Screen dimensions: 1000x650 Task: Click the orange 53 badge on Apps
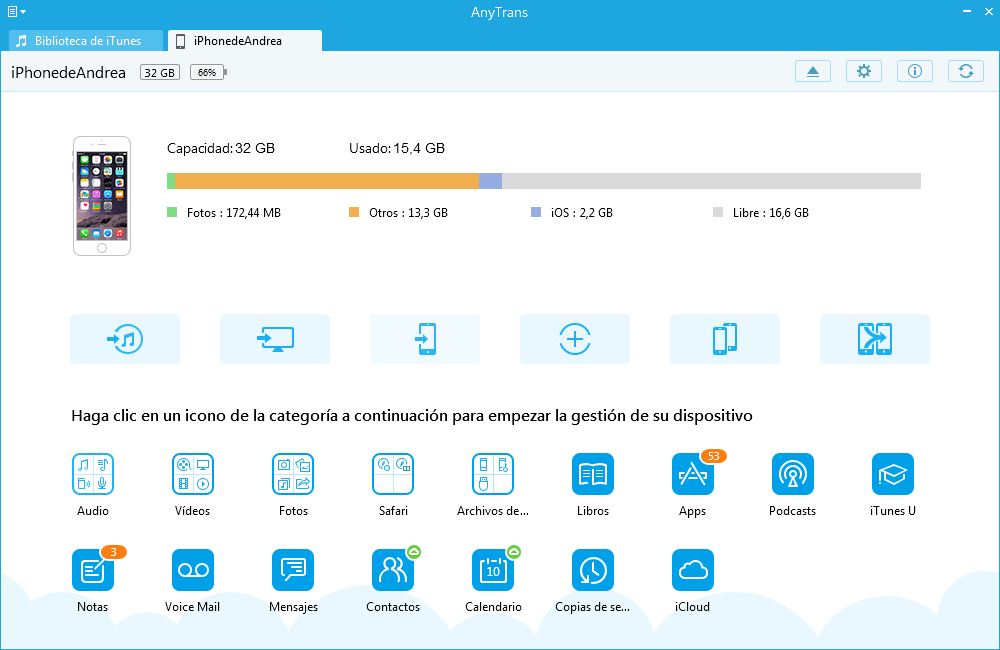714,456
